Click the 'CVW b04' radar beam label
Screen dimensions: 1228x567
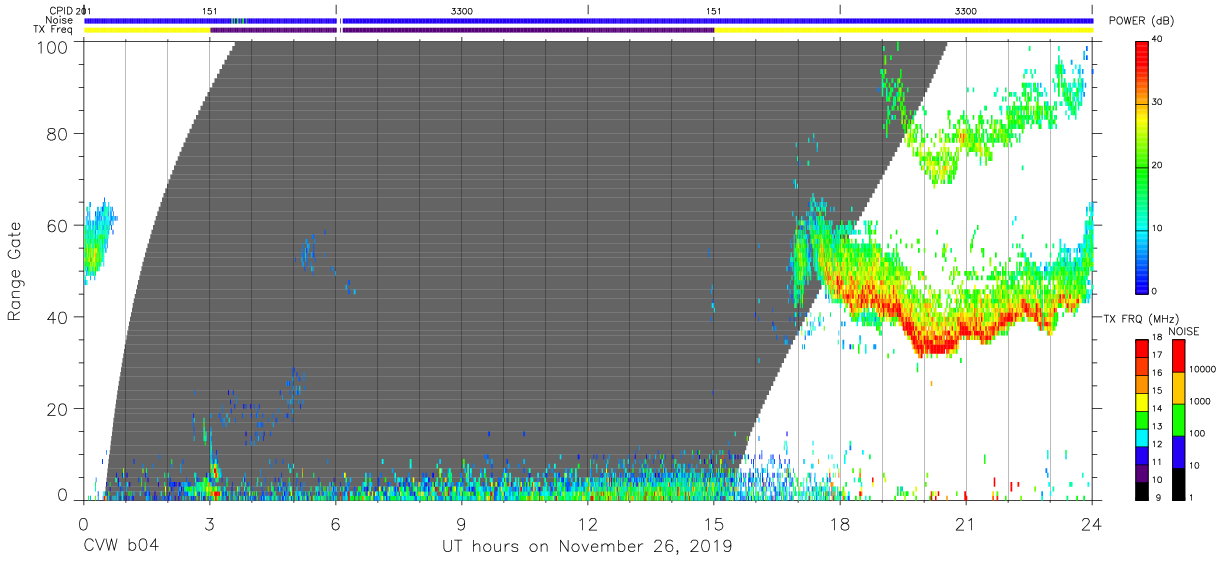(121, 546)
